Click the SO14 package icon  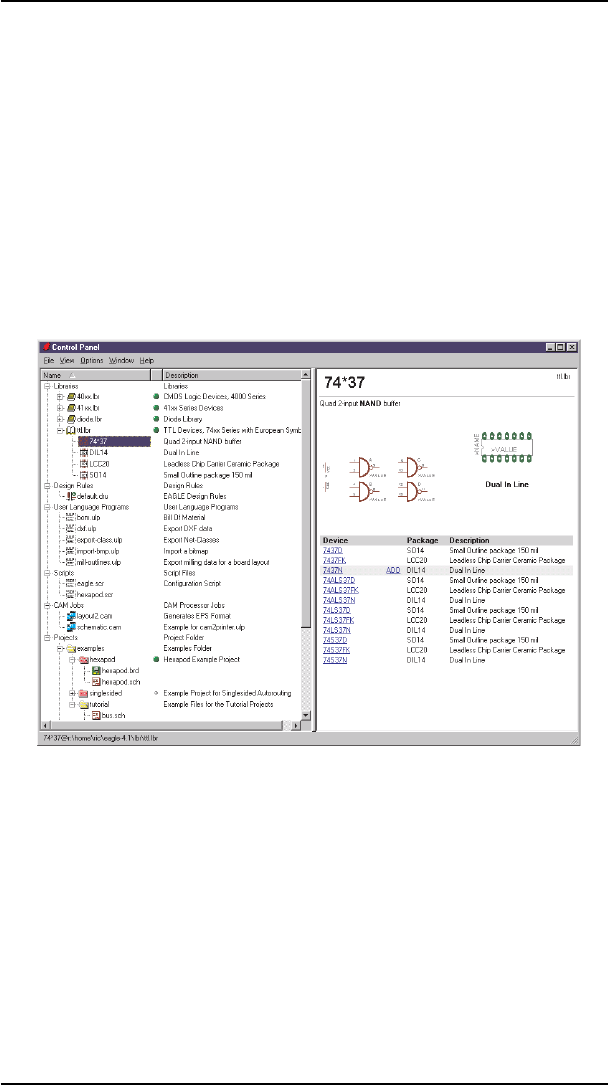[x=84, y=475]
